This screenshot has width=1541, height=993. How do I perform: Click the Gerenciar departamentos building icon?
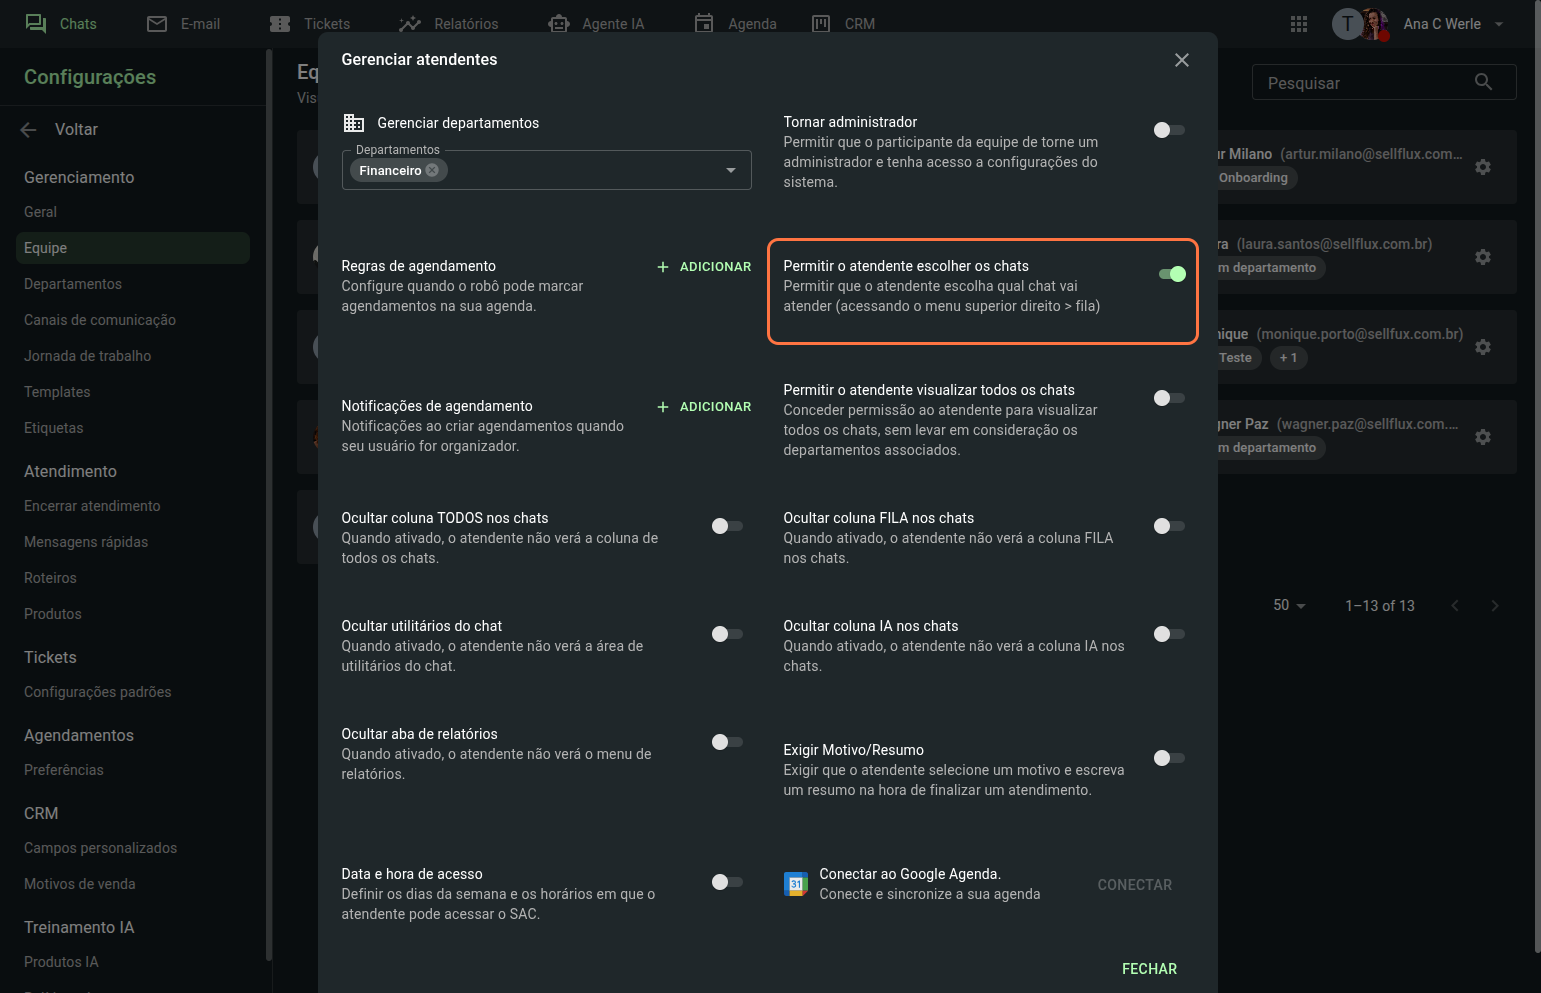coord(354,123)
